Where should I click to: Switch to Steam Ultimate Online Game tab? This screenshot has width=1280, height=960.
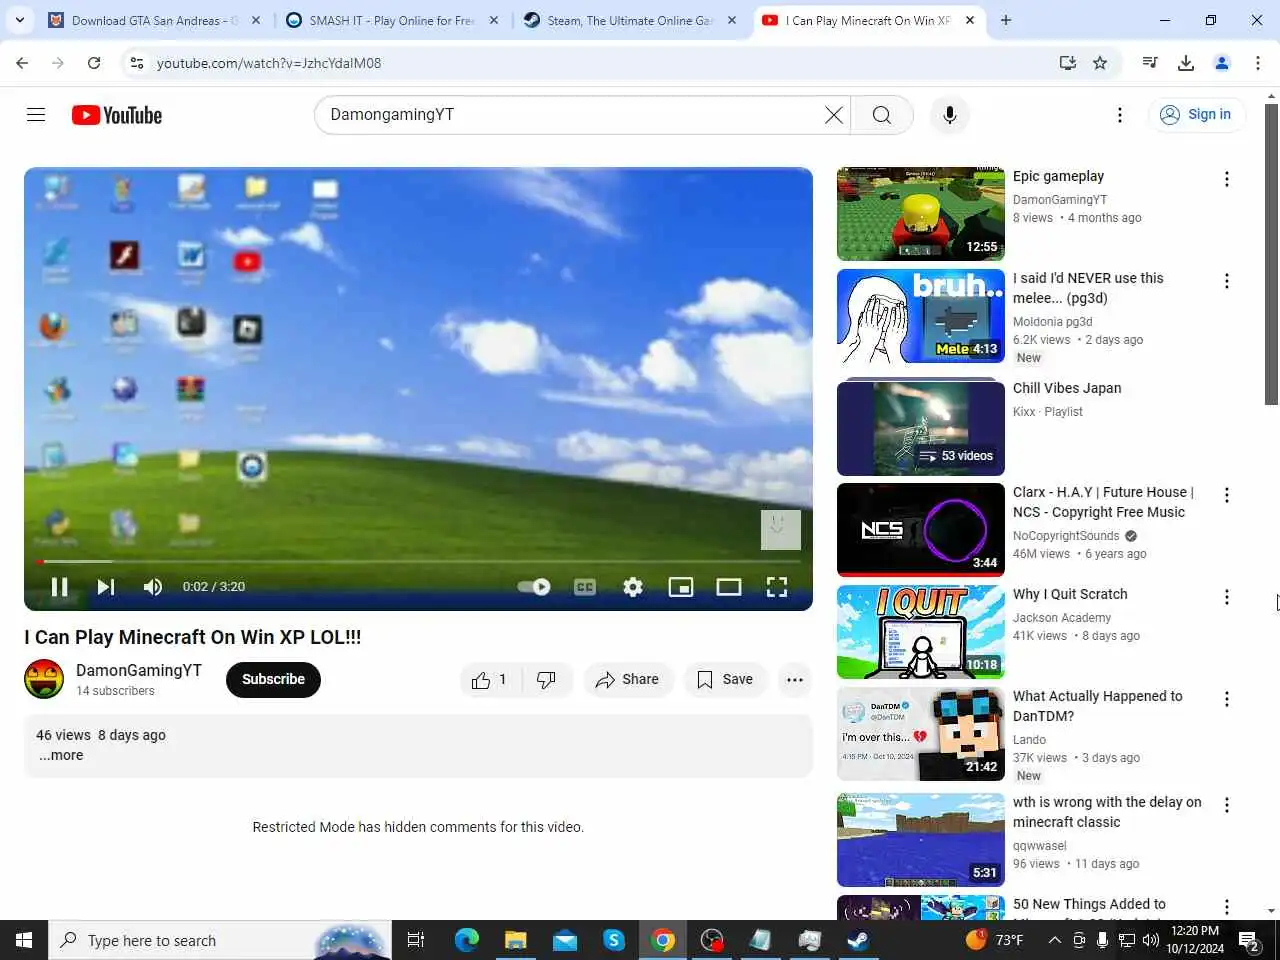tap(630, 20)
